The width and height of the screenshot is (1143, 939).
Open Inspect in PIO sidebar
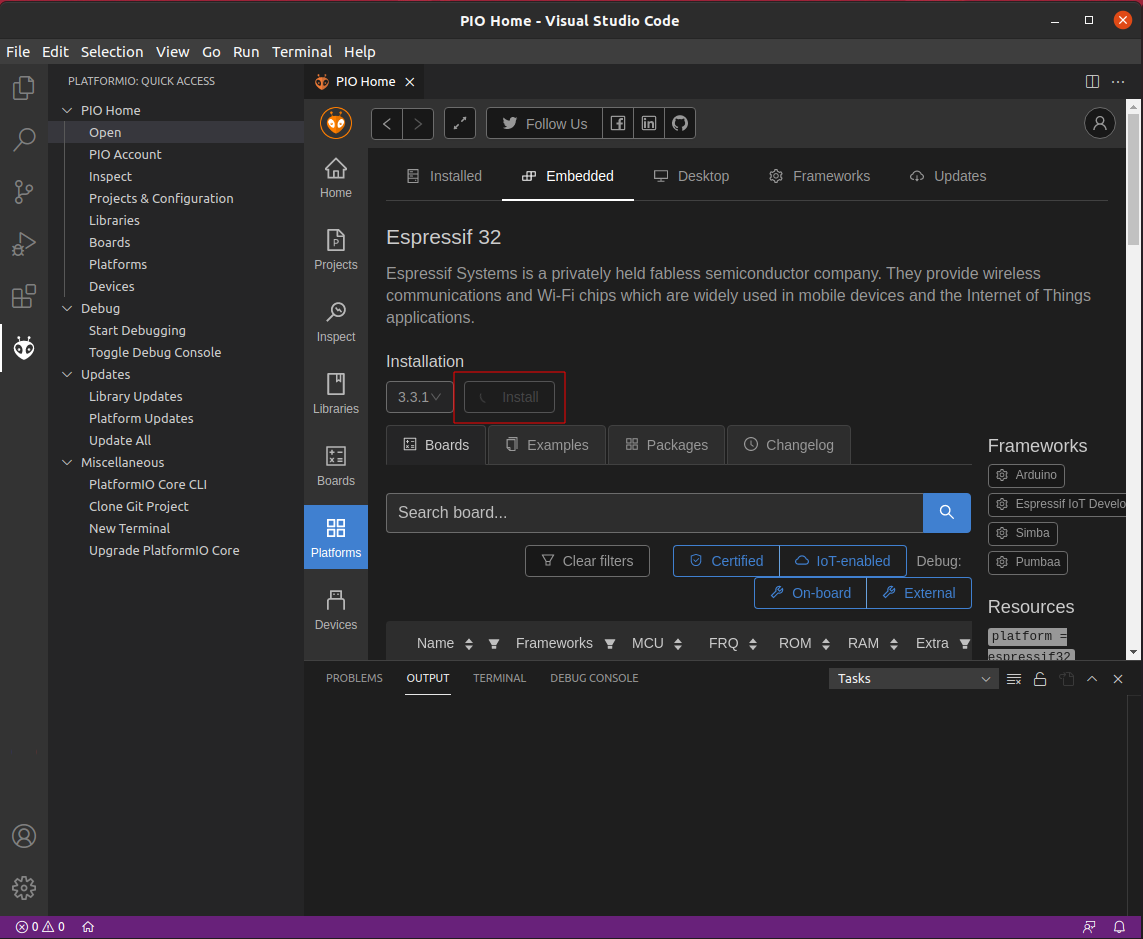[x=336, y=322]
